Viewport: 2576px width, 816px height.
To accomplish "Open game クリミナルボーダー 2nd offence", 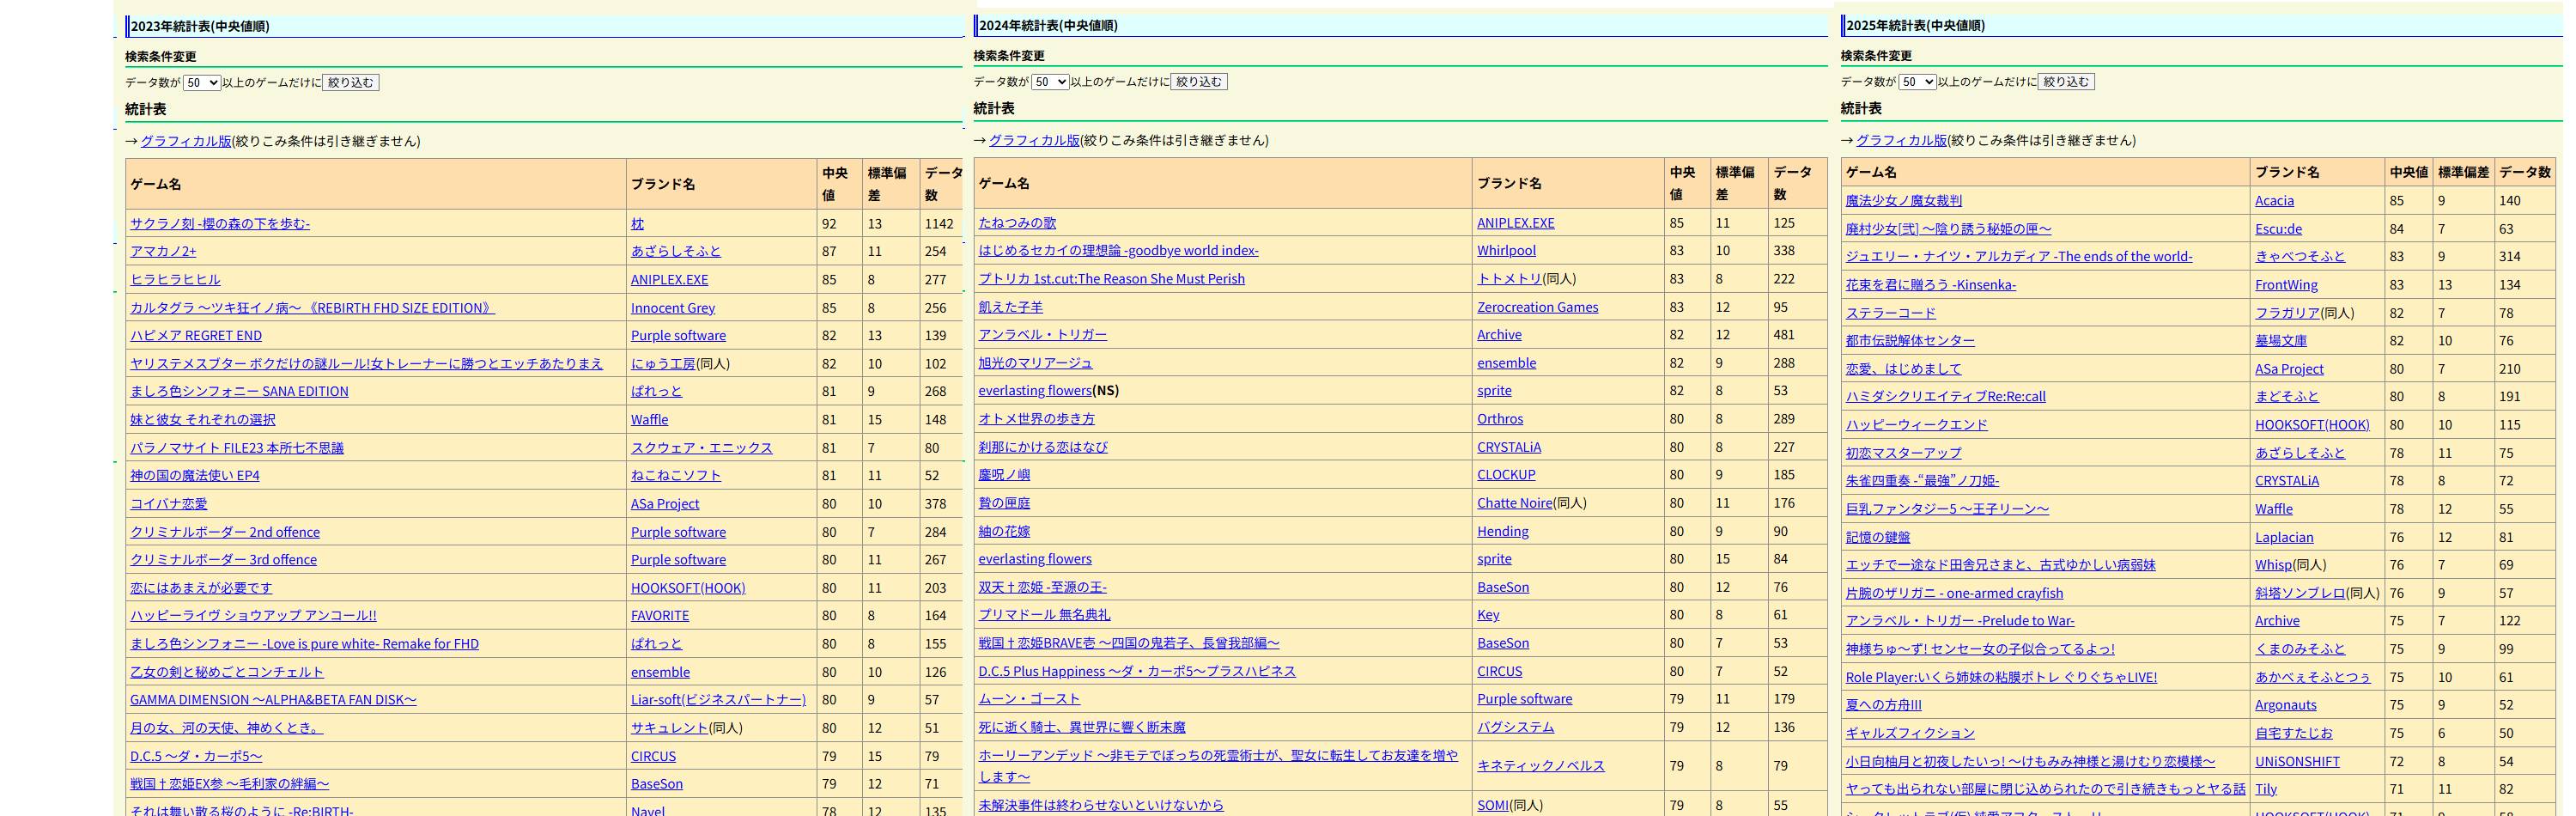I will click(225, 532).
